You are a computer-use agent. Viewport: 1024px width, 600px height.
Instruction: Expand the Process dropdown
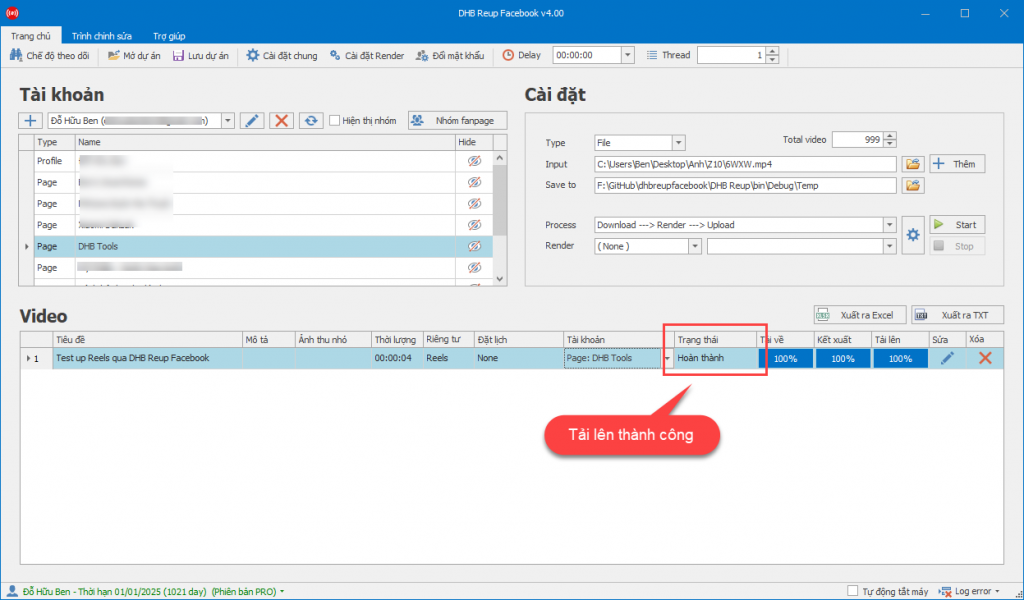click(x=889, y=225)
